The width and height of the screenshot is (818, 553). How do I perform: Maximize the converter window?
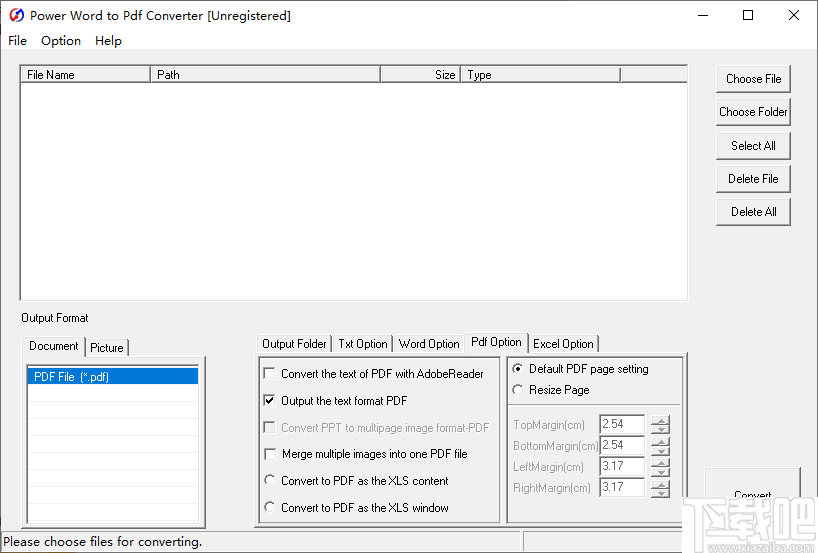click(x=748, y=15)
